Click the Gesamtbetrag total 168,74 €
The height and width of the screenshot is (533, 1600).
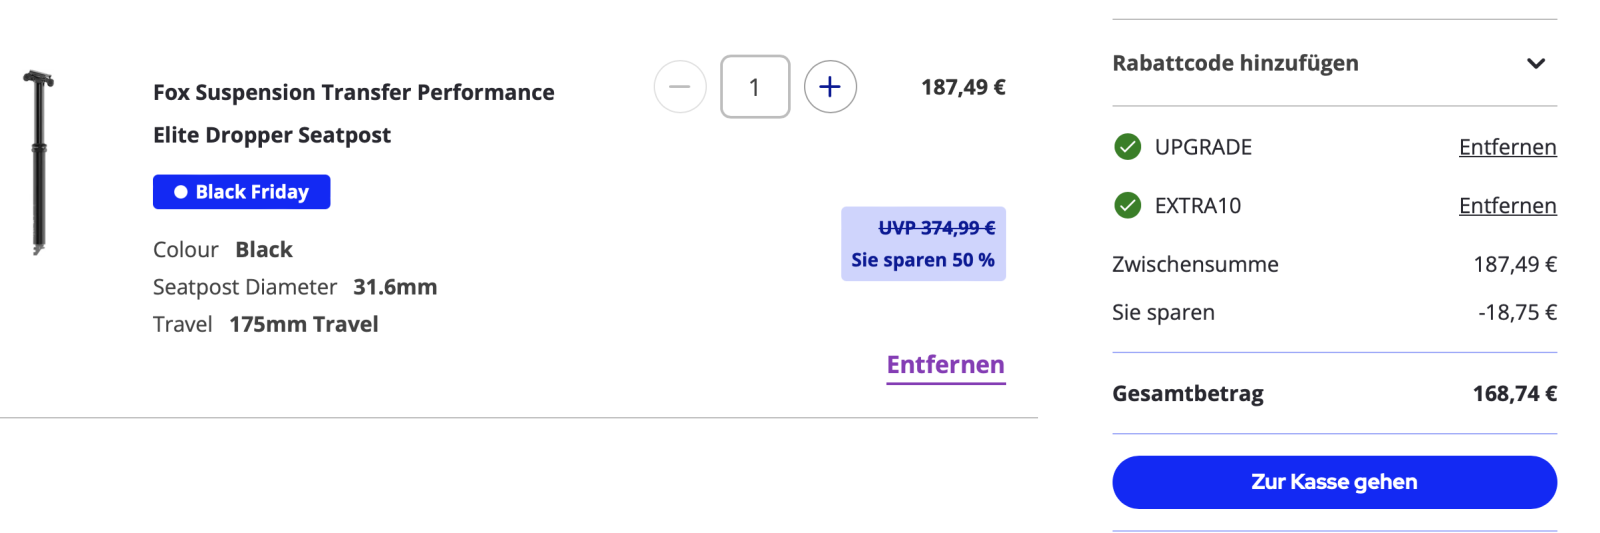pyautogui.click(x=1514, y=394)
